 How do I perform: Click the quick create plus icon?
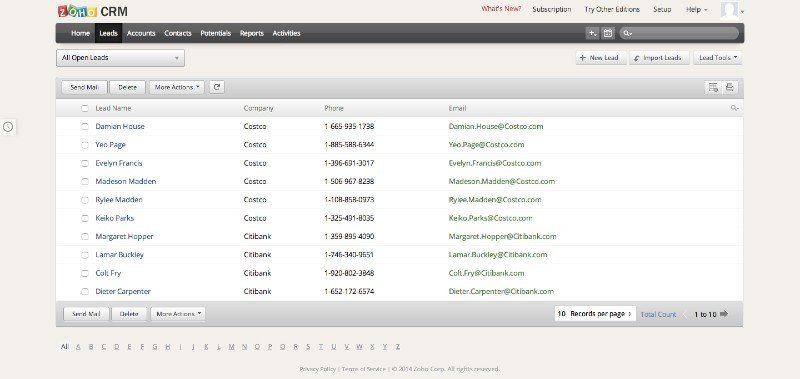coord(592,33)
